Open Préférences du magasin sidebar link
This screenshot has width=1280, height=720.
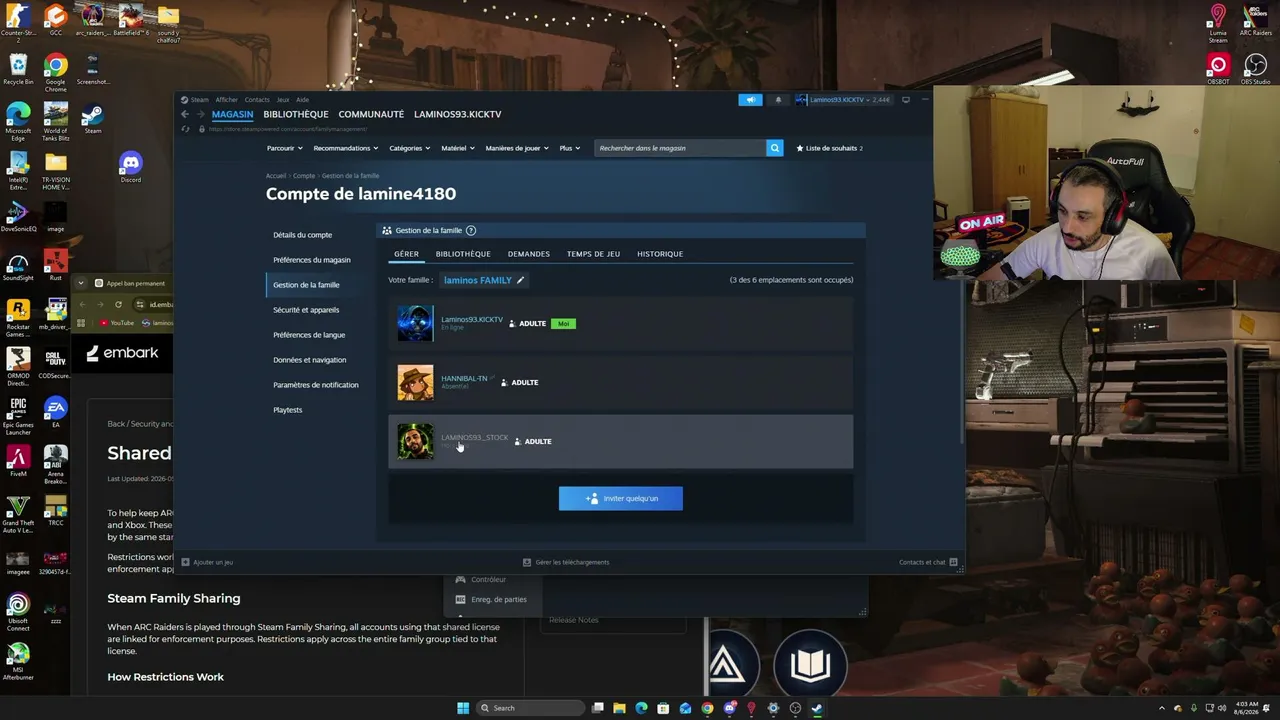(x=312, y=260)
